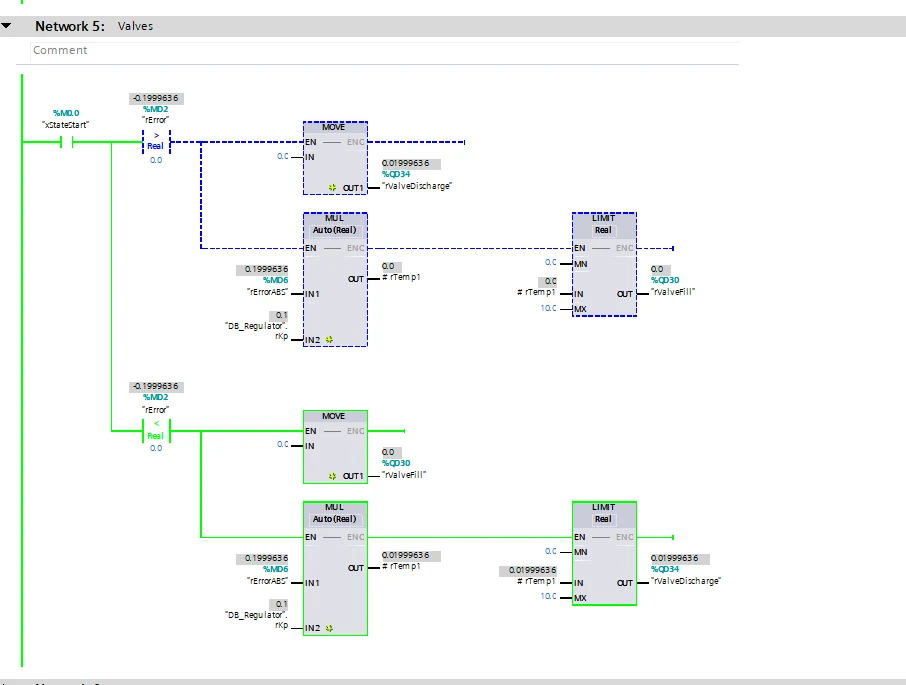Select the less-than Real comparator contact
This screenshot has height=685, width=906.
pos(156,430)
